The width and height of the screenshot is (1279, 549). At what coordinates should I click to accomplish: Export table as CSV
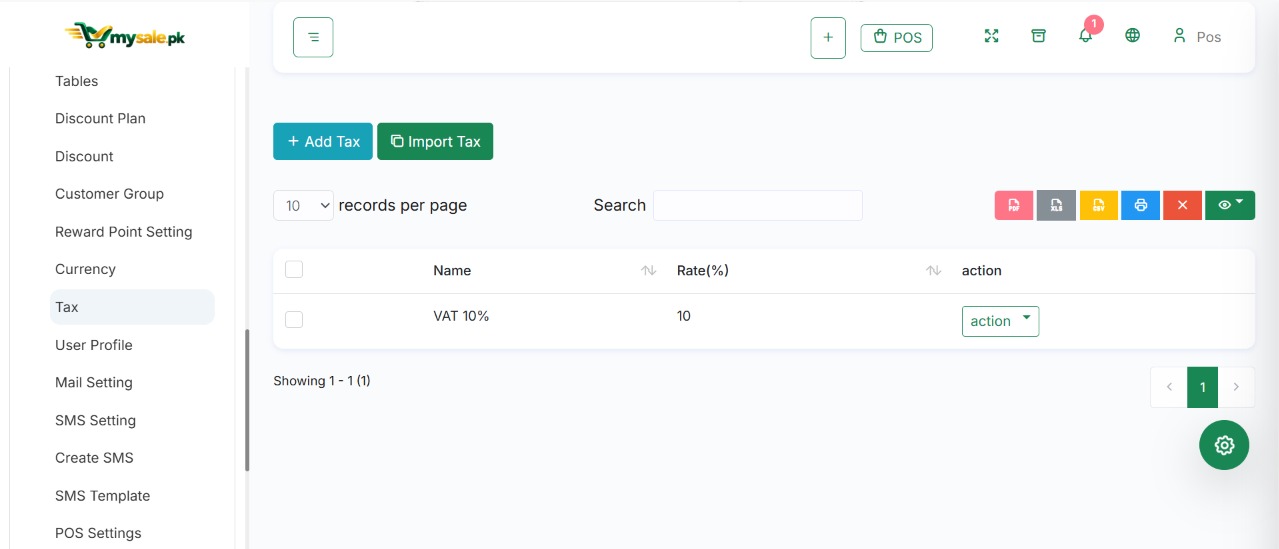click(x=1098, y=205)
